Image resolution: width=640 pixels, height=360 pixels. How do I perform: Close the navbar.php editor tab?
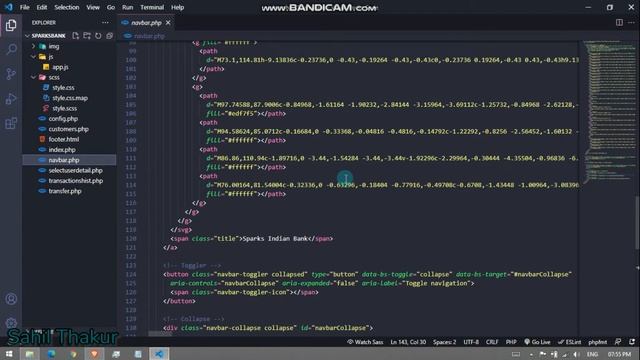point(168,22)
